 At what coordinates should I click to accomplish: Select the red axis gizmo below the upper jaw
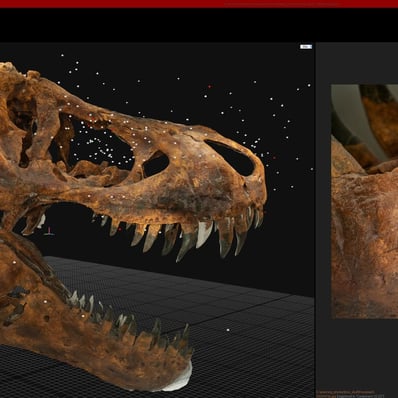point(49,231)
